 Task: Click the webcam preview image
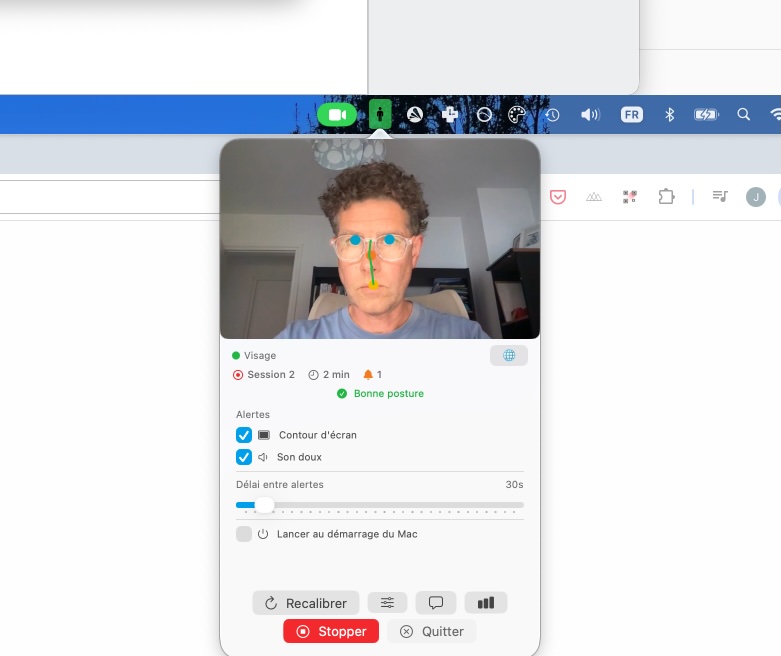click(380, 239)
